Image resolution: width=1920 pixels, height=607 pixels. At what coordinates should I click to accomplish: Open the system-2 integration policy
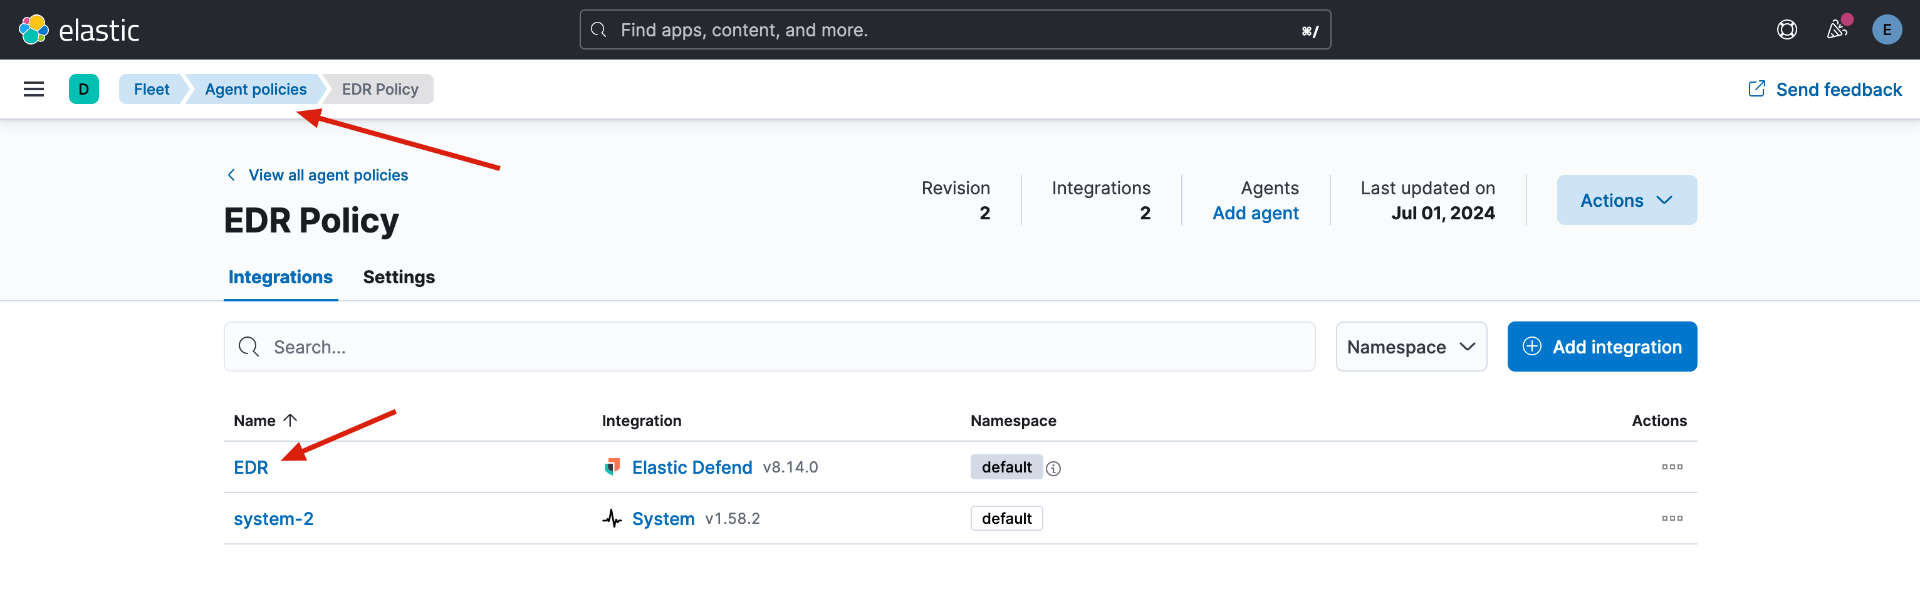(x=274, y=519)
